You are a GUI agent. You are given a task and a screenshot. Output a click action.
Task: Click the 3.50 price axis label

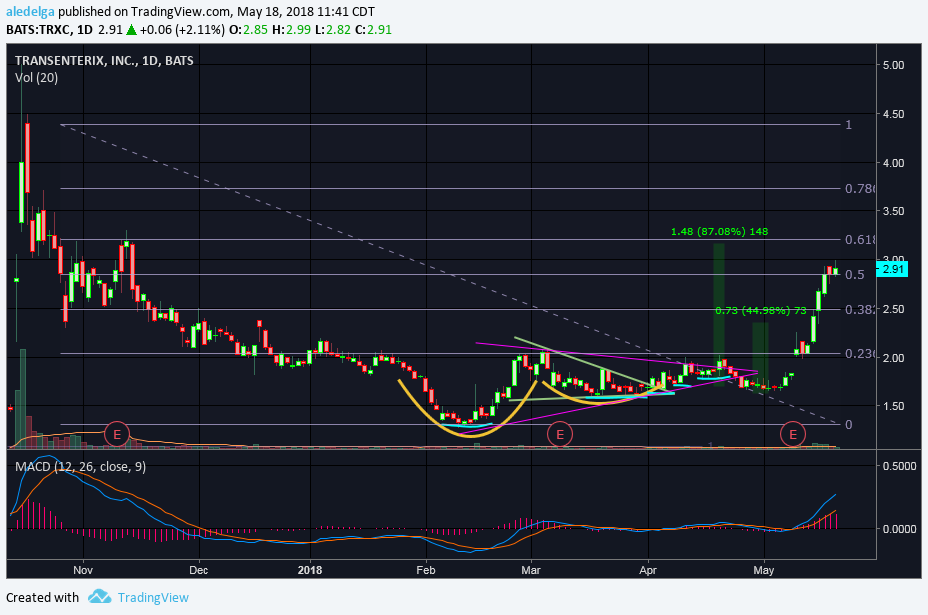893,211
